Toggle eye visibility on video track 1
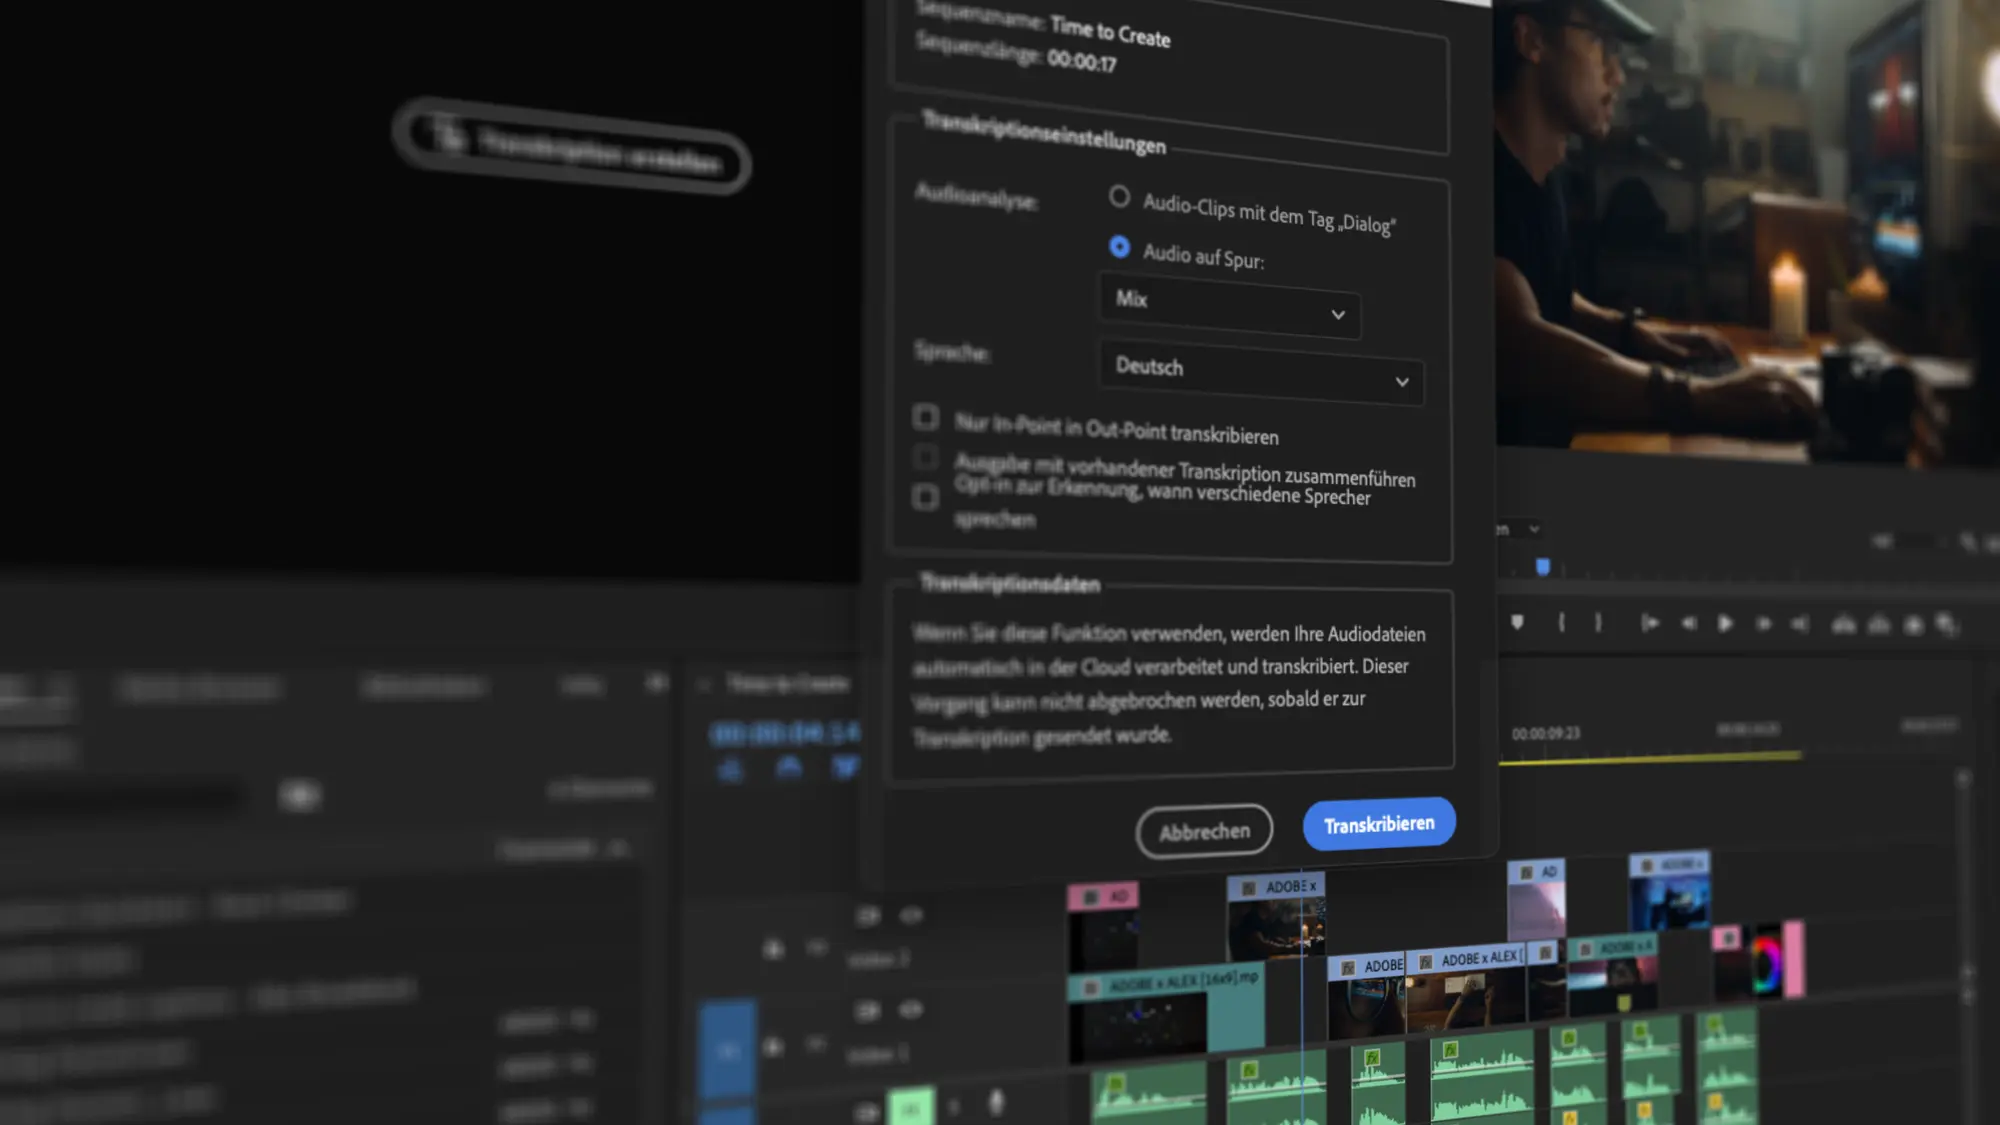 (x=910, y=1010)
